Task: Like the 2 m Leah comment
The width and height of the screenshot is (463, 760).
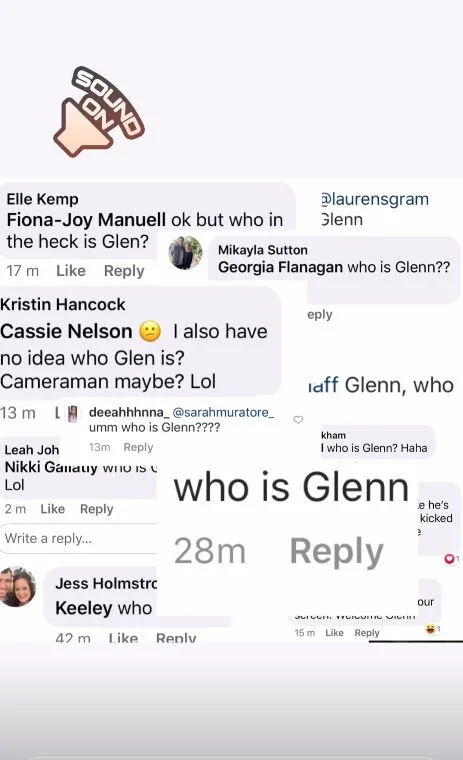Action: point(52,509)
